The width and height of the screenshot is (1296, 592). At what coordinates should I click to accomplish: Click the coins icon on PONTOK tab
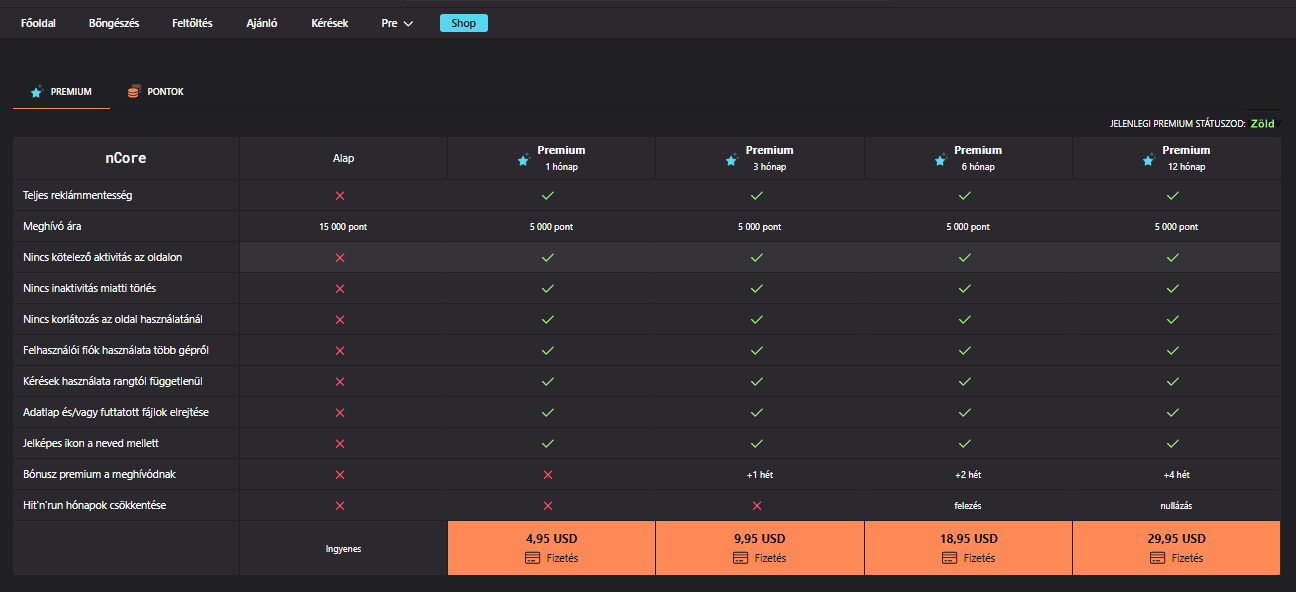click(x=133, y=92)
